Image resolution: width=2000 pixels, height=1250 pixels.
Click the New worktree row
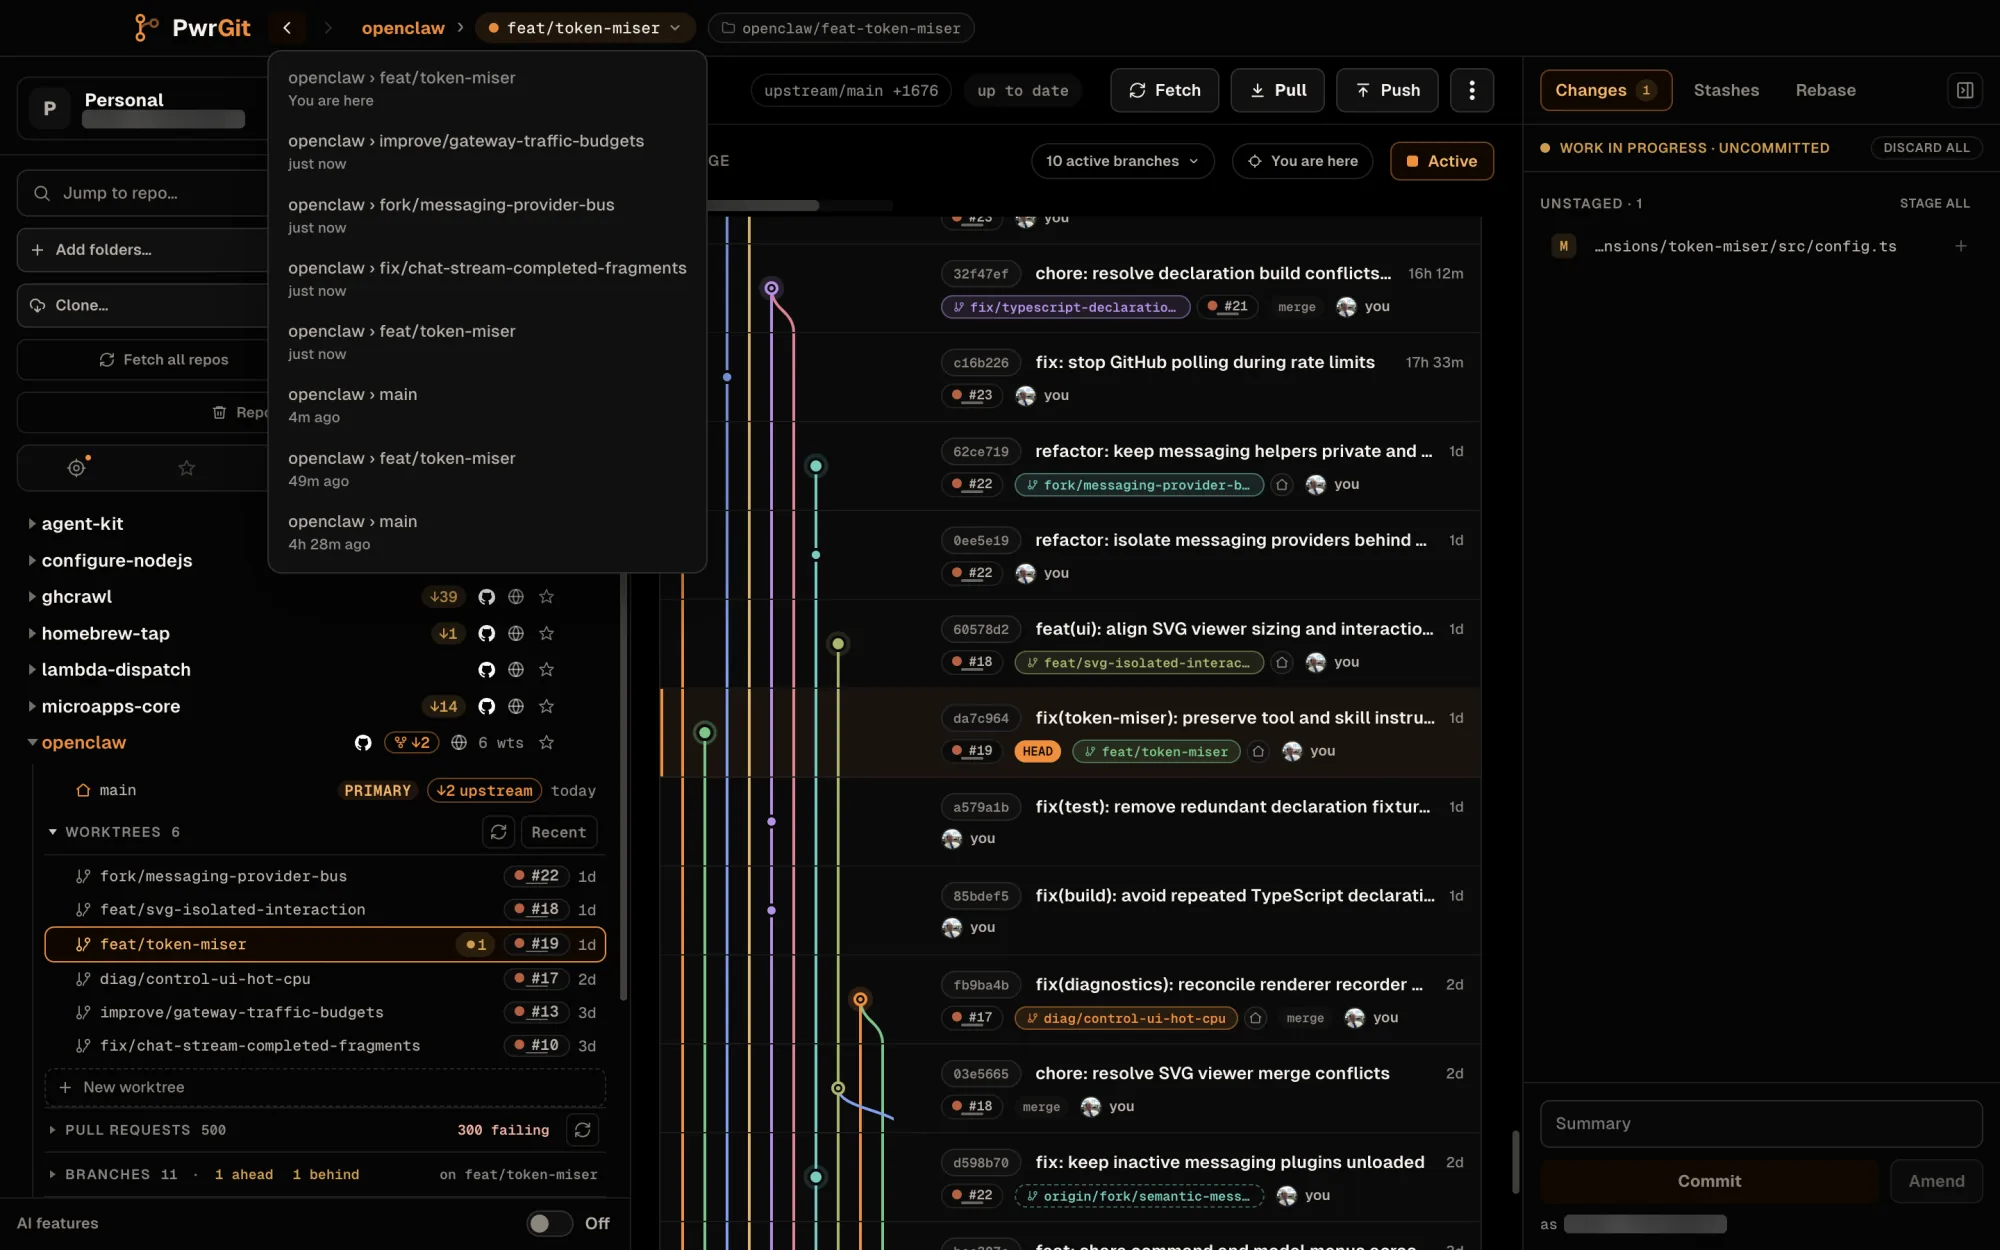click(x=325, y=1087)
